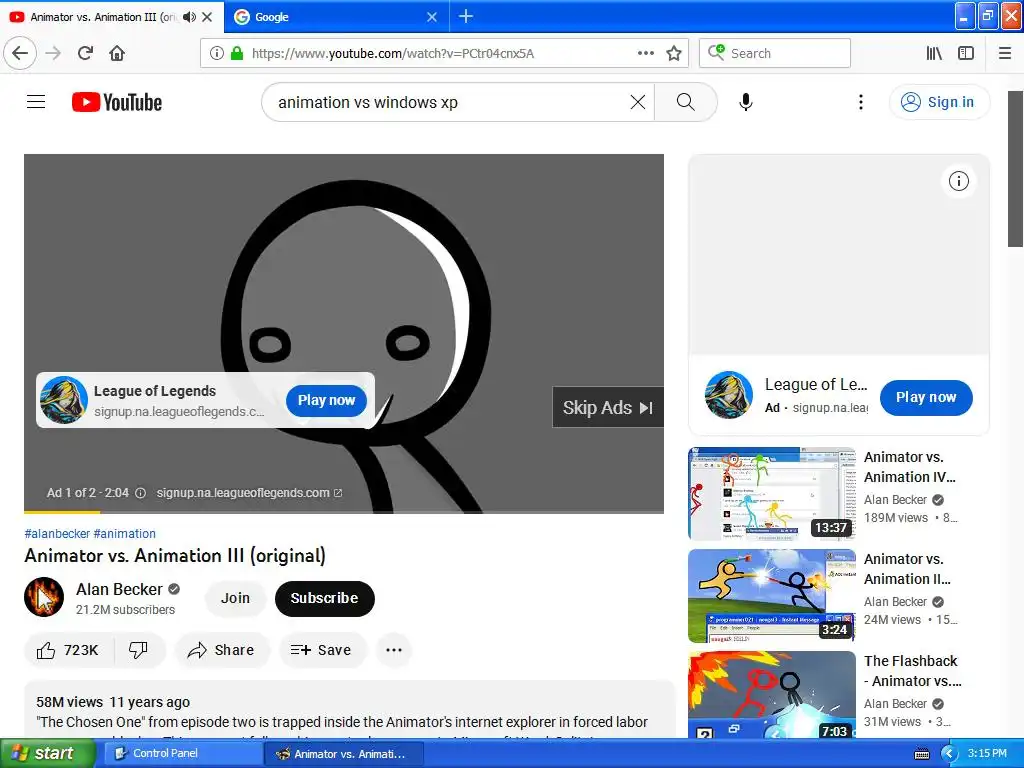Open the Alan Becker channel name link
This screenshot has height=768, width=1024.
119,589
